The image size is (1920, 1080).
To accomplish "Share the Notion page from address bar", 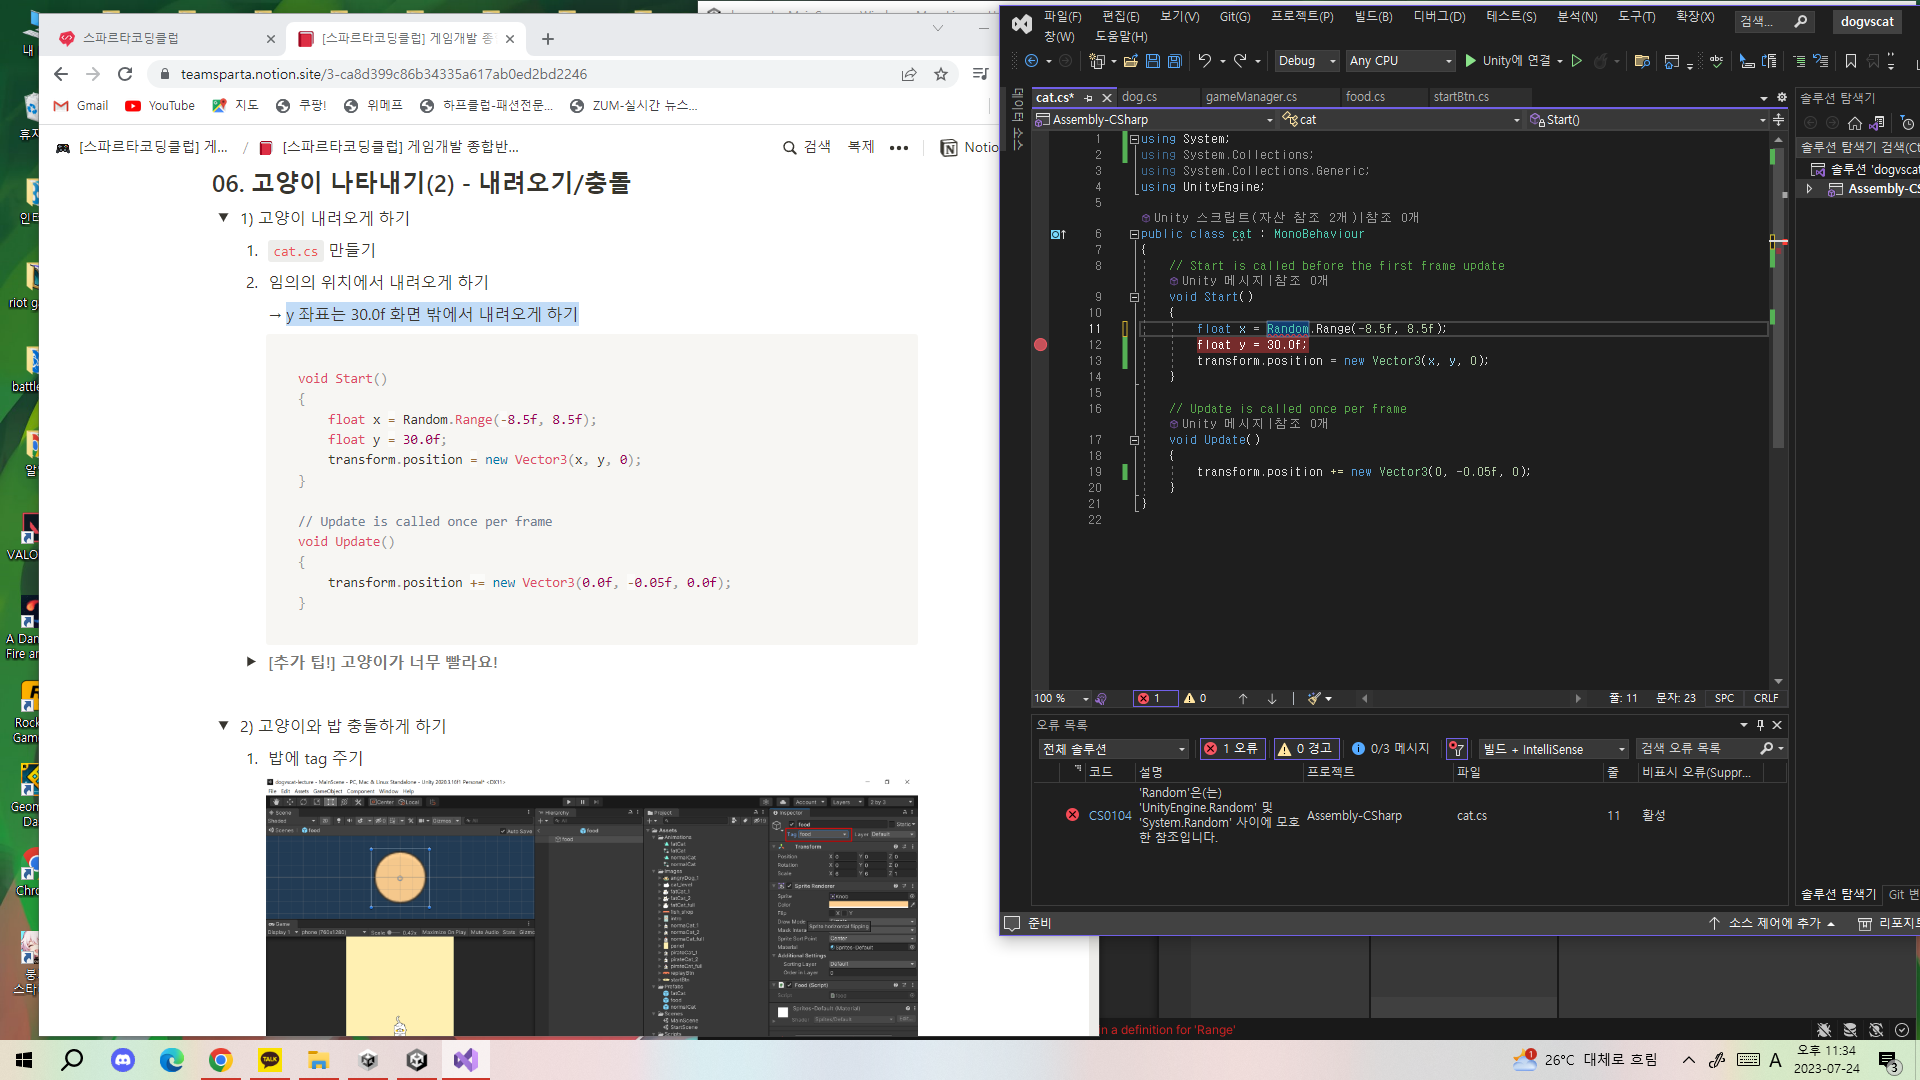I will [x=909, y=74].
